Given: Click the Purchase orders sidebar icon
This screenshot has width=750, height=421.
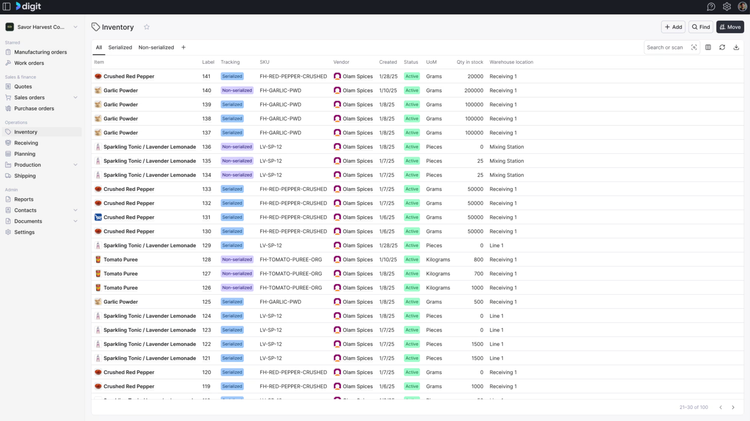Looking at the screenshot, I should (8, 109).
